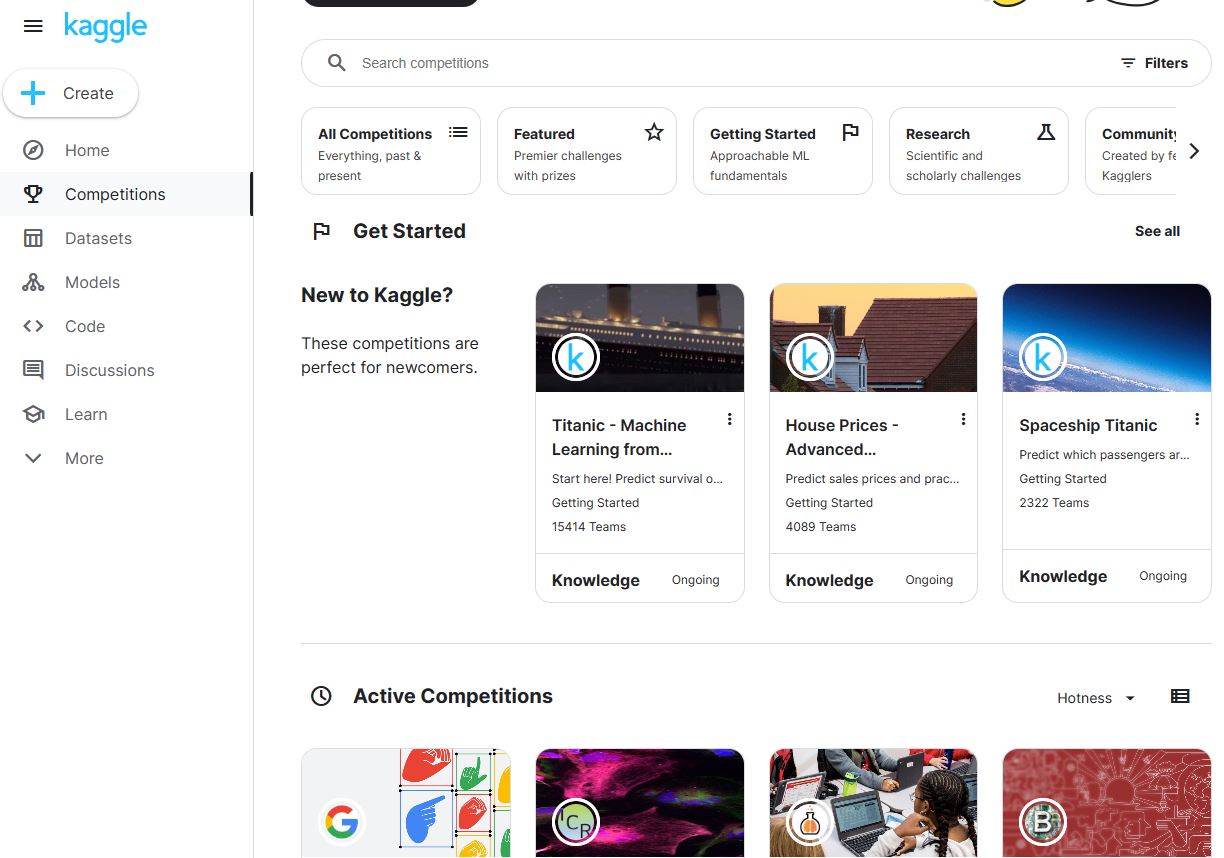1224x858 pixels.
Task: Expand the More sidebar section
Action: [33, 458]
